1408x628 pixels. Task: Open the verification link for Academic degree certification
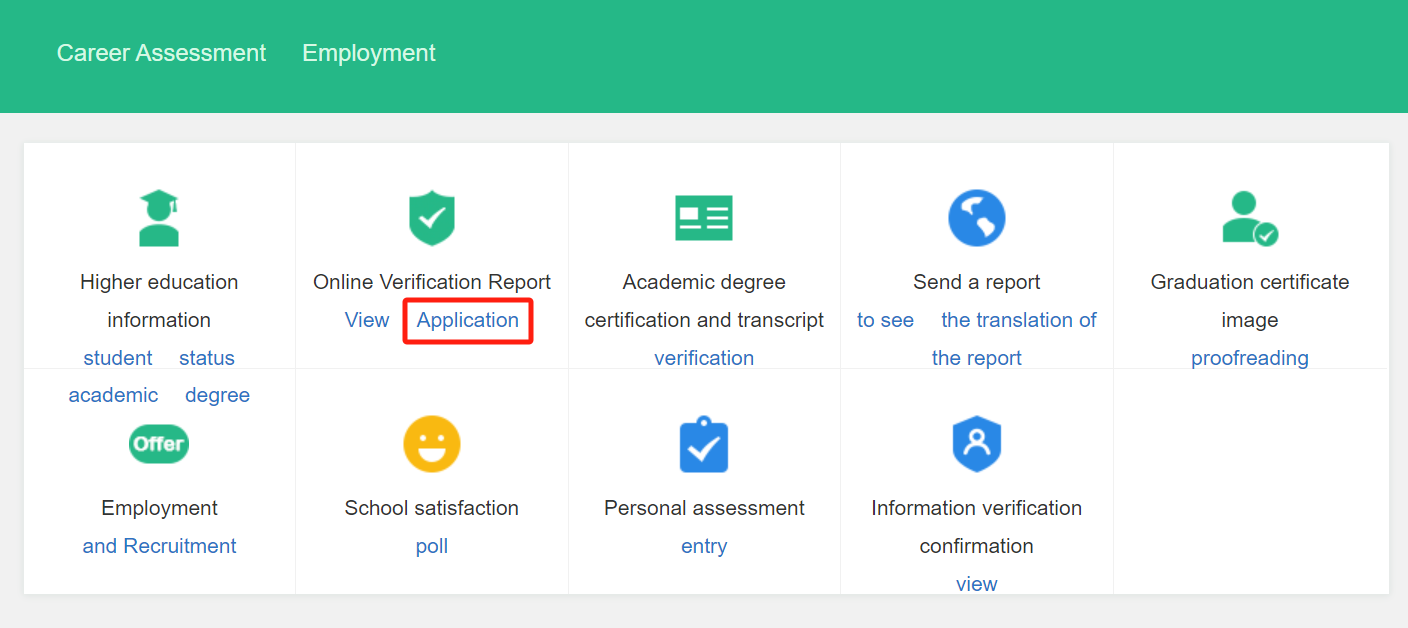point(704,357)
